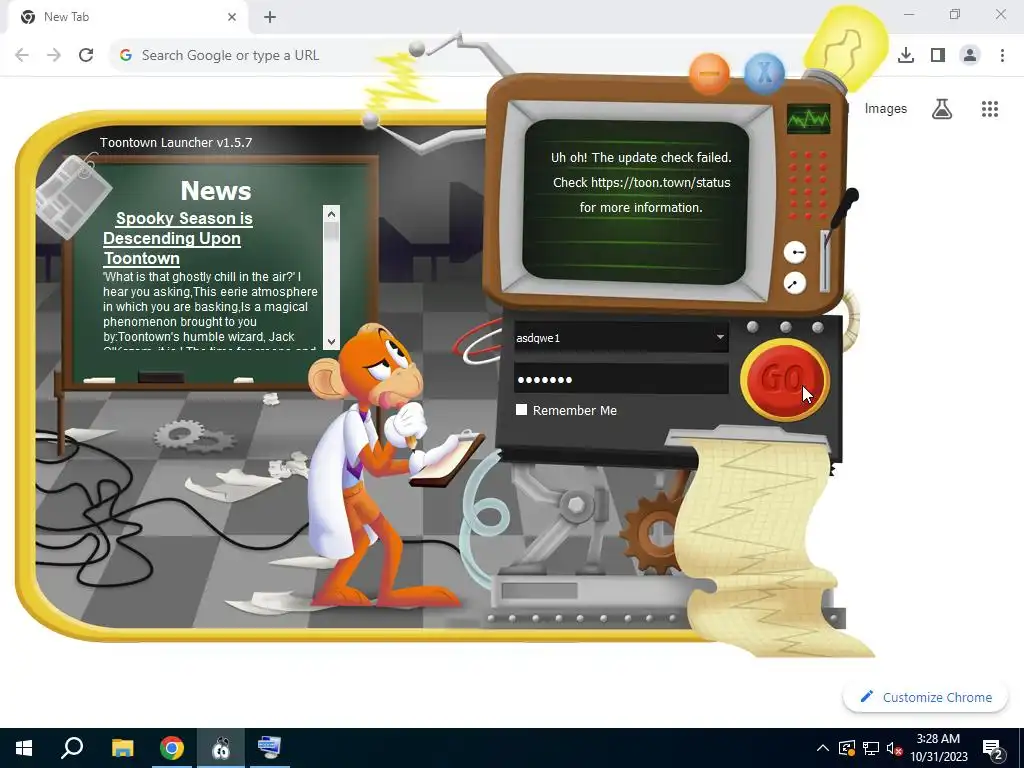Show hidden system tray icons
This screenshot has height=768, width=1024.
tap(823, 748)
